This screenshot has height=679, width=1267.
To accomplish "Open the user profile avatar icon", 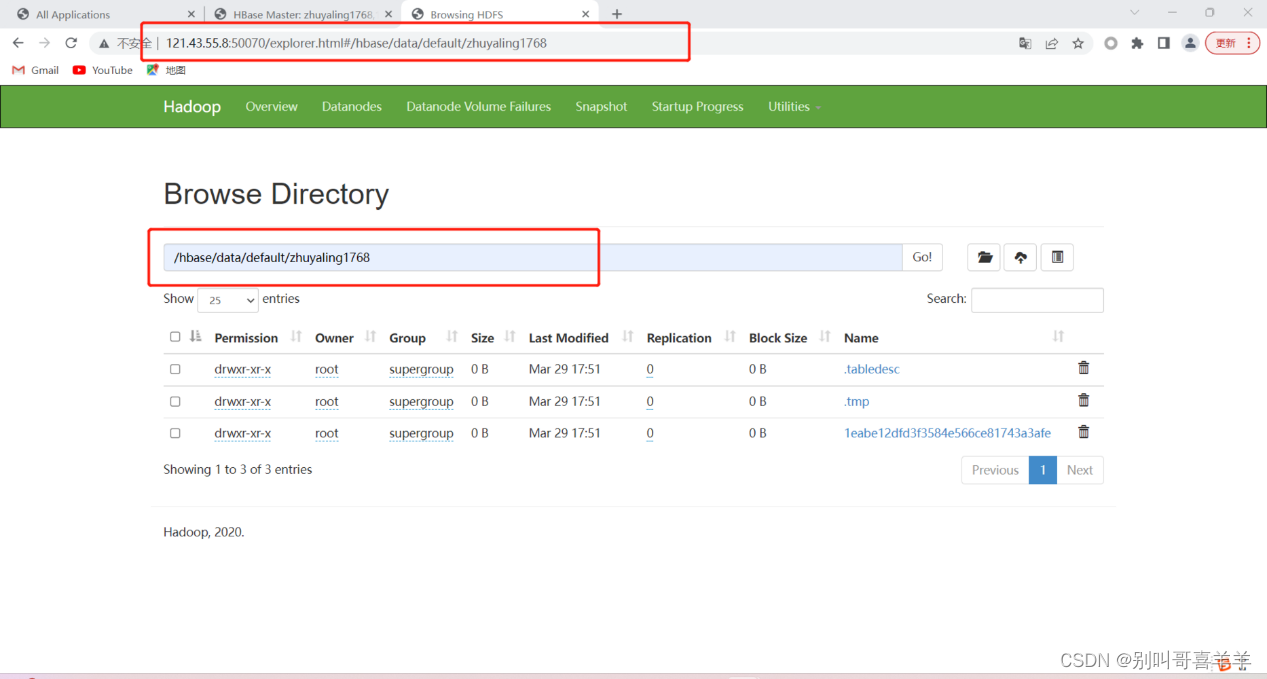I will point(1190,43).
